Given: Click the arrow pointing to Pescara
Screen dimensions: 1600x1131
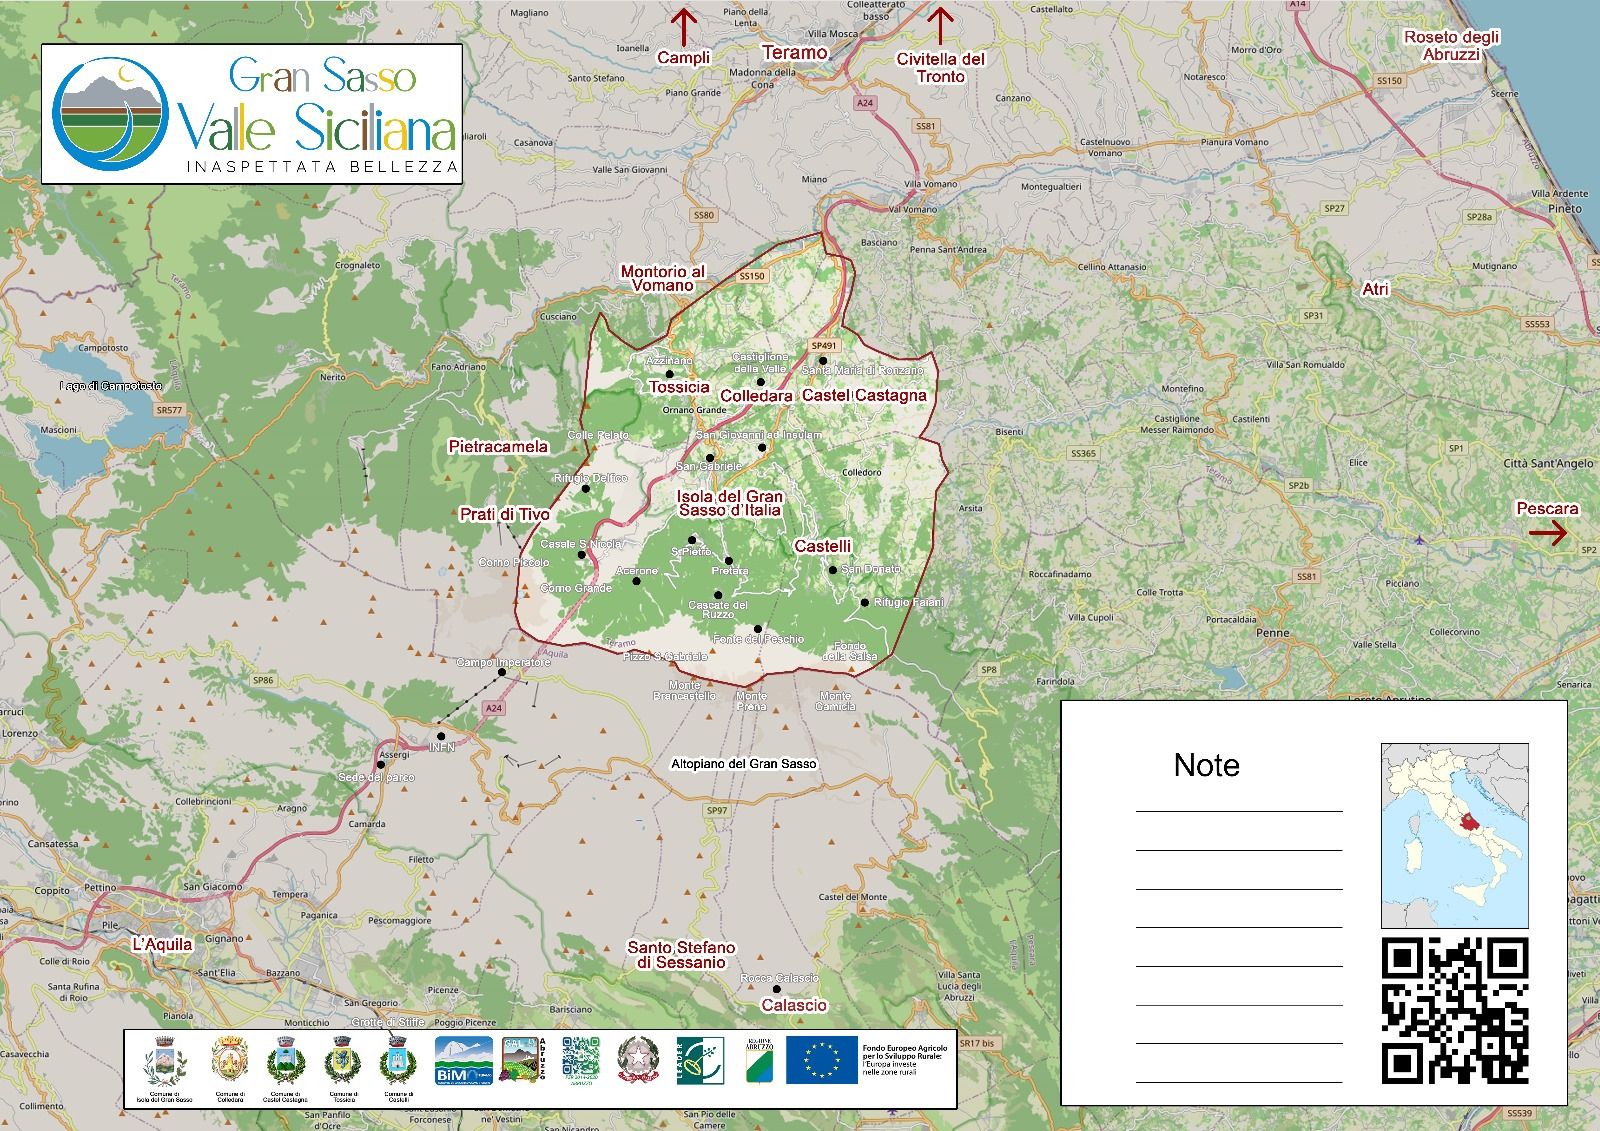Looking at the screenshot, I should [x=1548, y=534].
